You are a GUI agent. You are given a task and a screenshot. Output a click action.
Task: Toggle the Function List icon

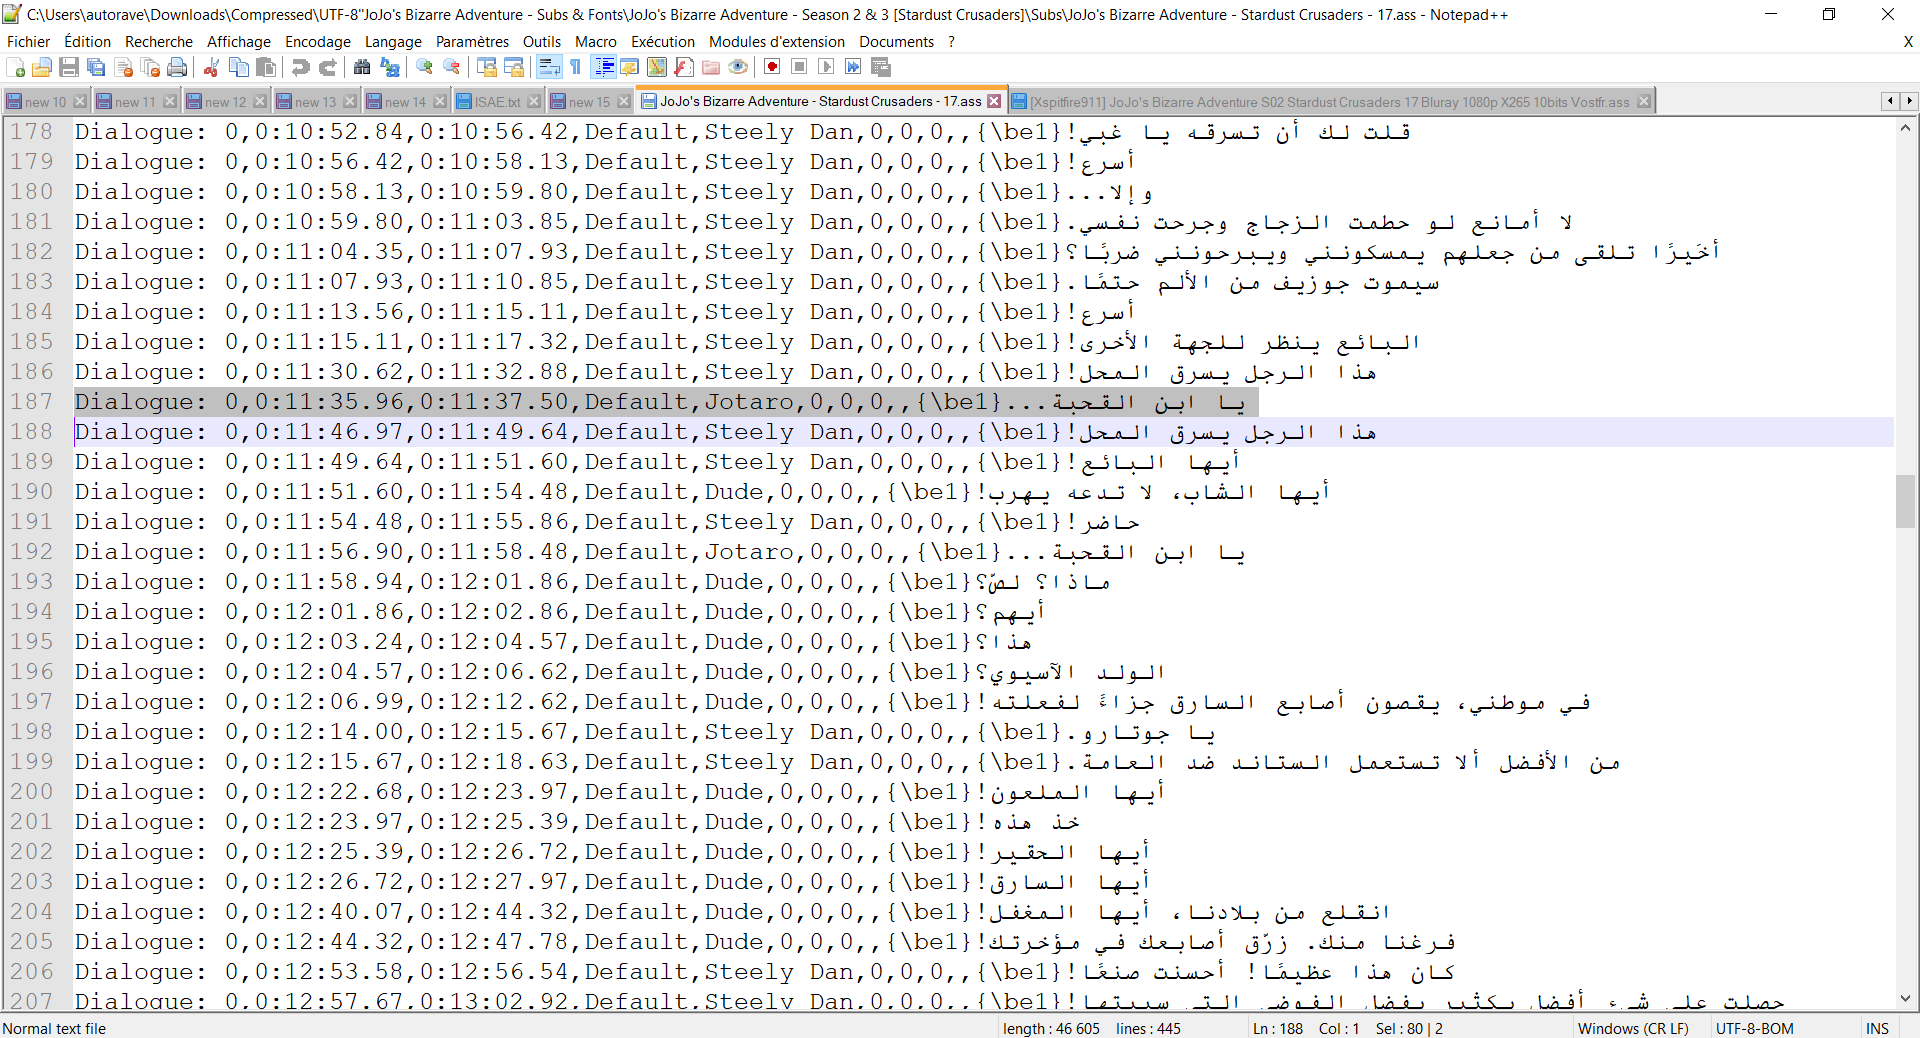(x=684, y=67)
